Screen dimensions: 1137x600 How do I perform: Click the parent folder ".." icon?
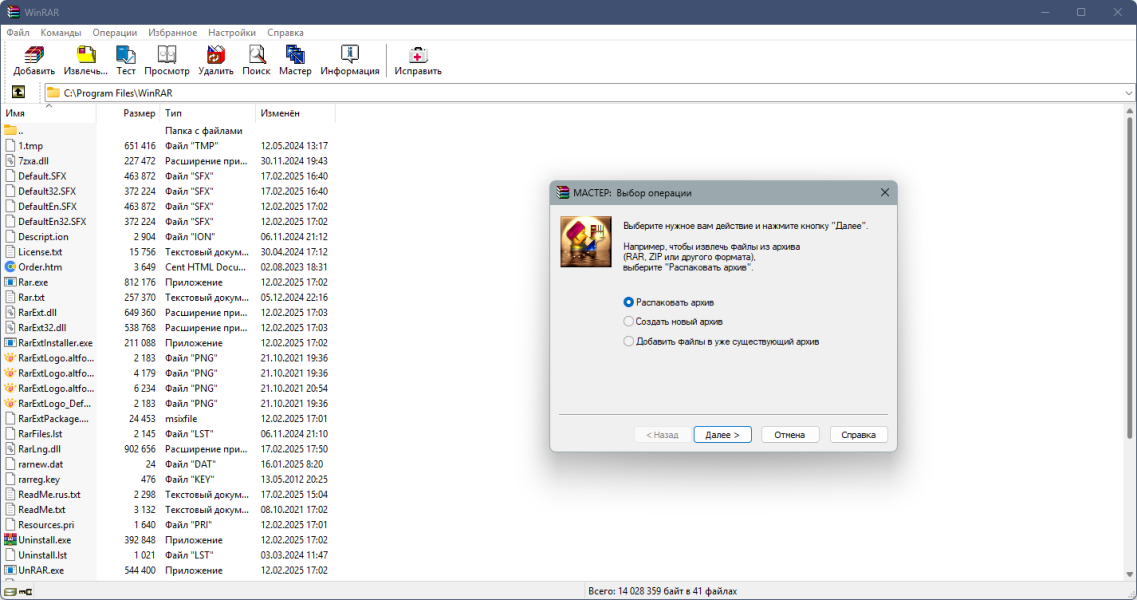[x=10, y=131]
